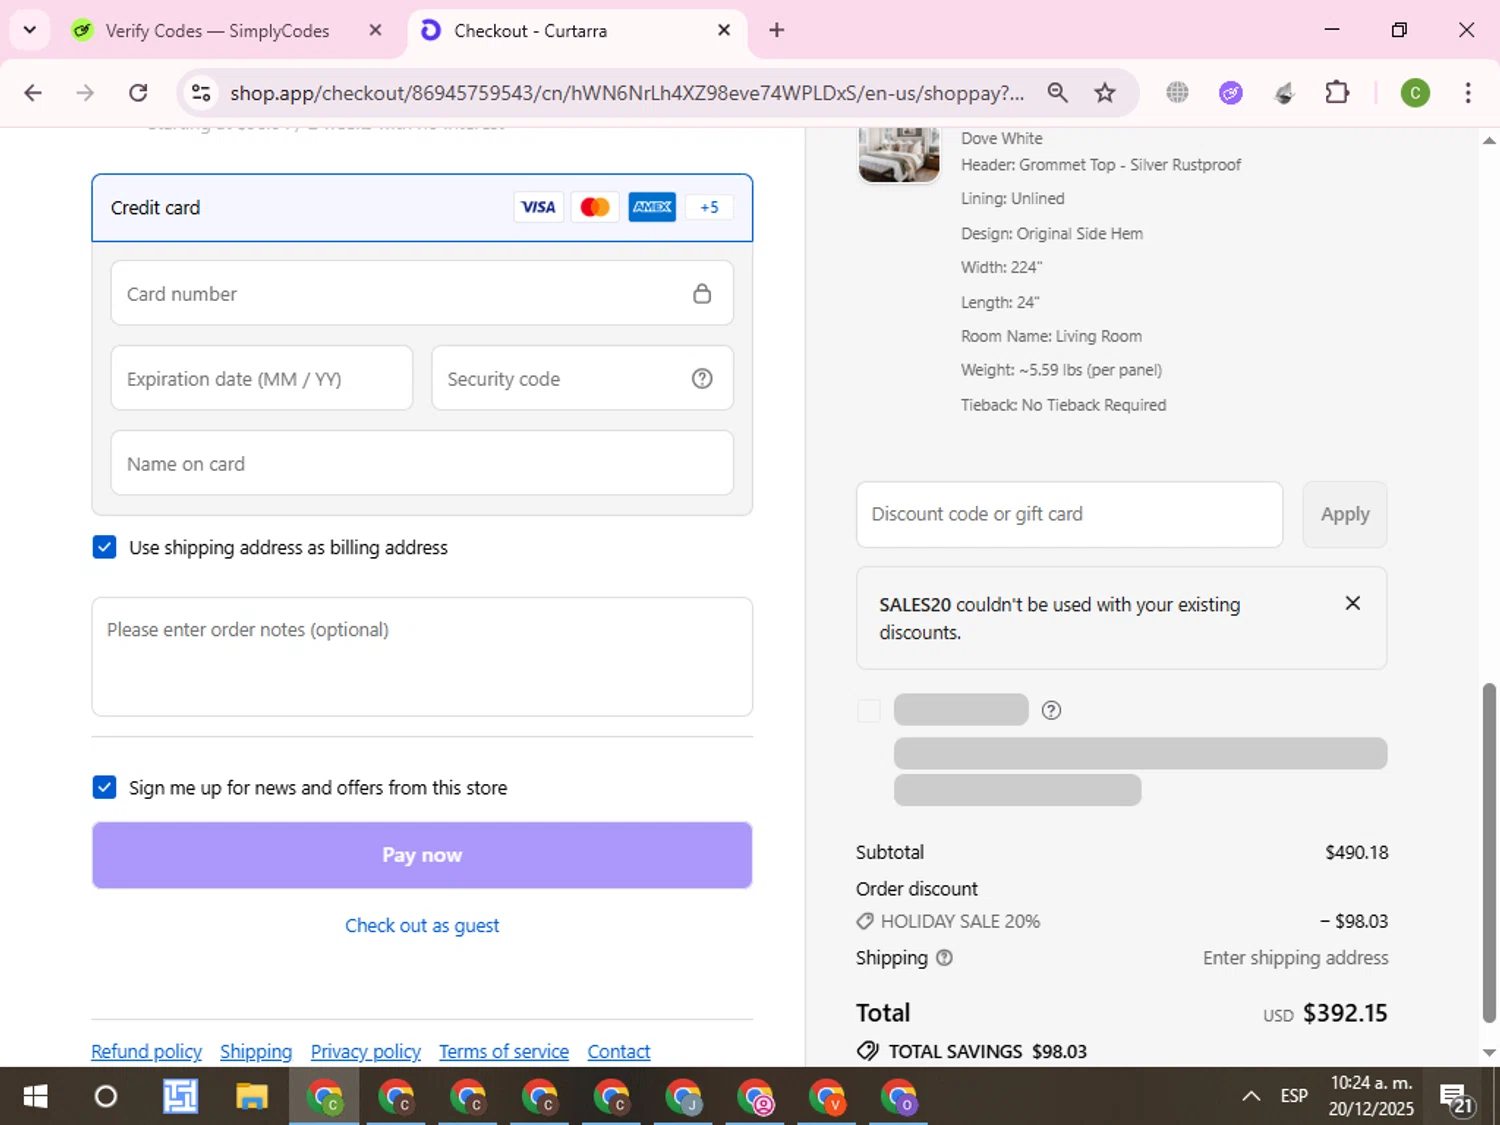Open the Shipping policy link
This screenshot has width=1500, height=1125.
256,1052
